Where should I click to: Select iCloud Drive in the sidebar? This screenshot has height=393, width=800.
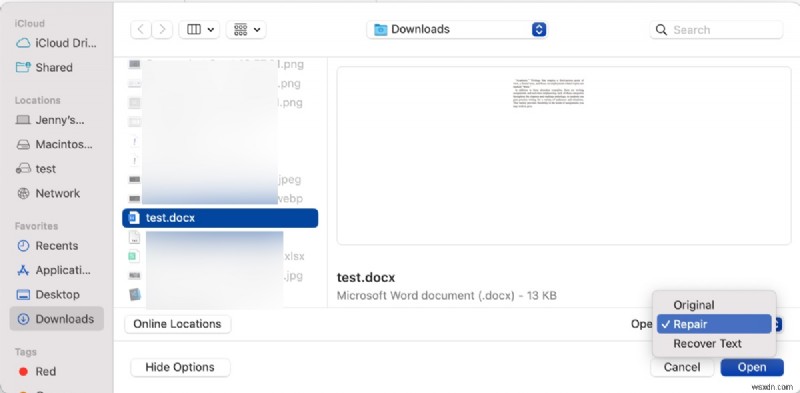point(56,43)
